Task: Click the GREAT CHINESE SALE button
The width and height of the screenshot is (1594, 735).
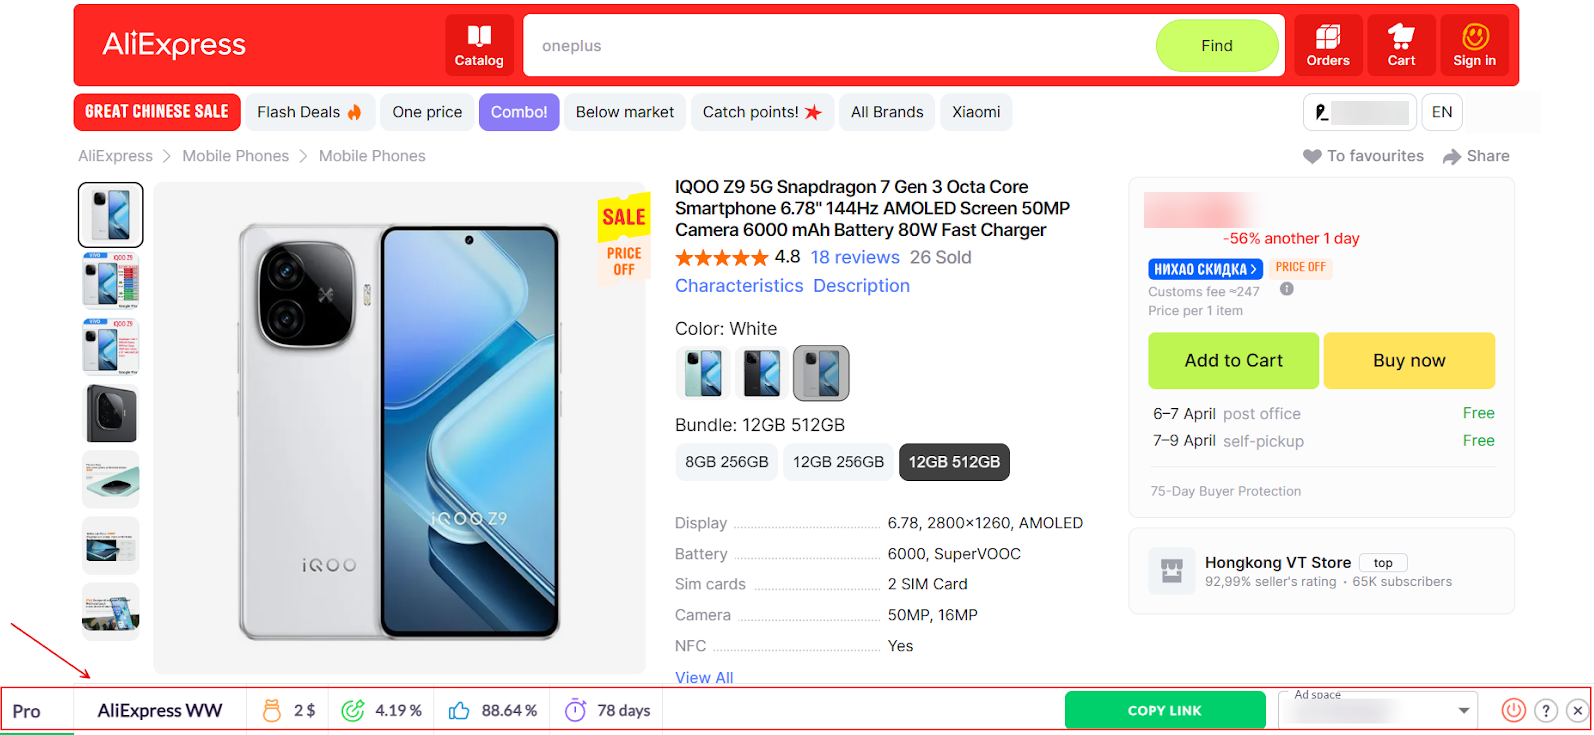Action: point(157,112)
